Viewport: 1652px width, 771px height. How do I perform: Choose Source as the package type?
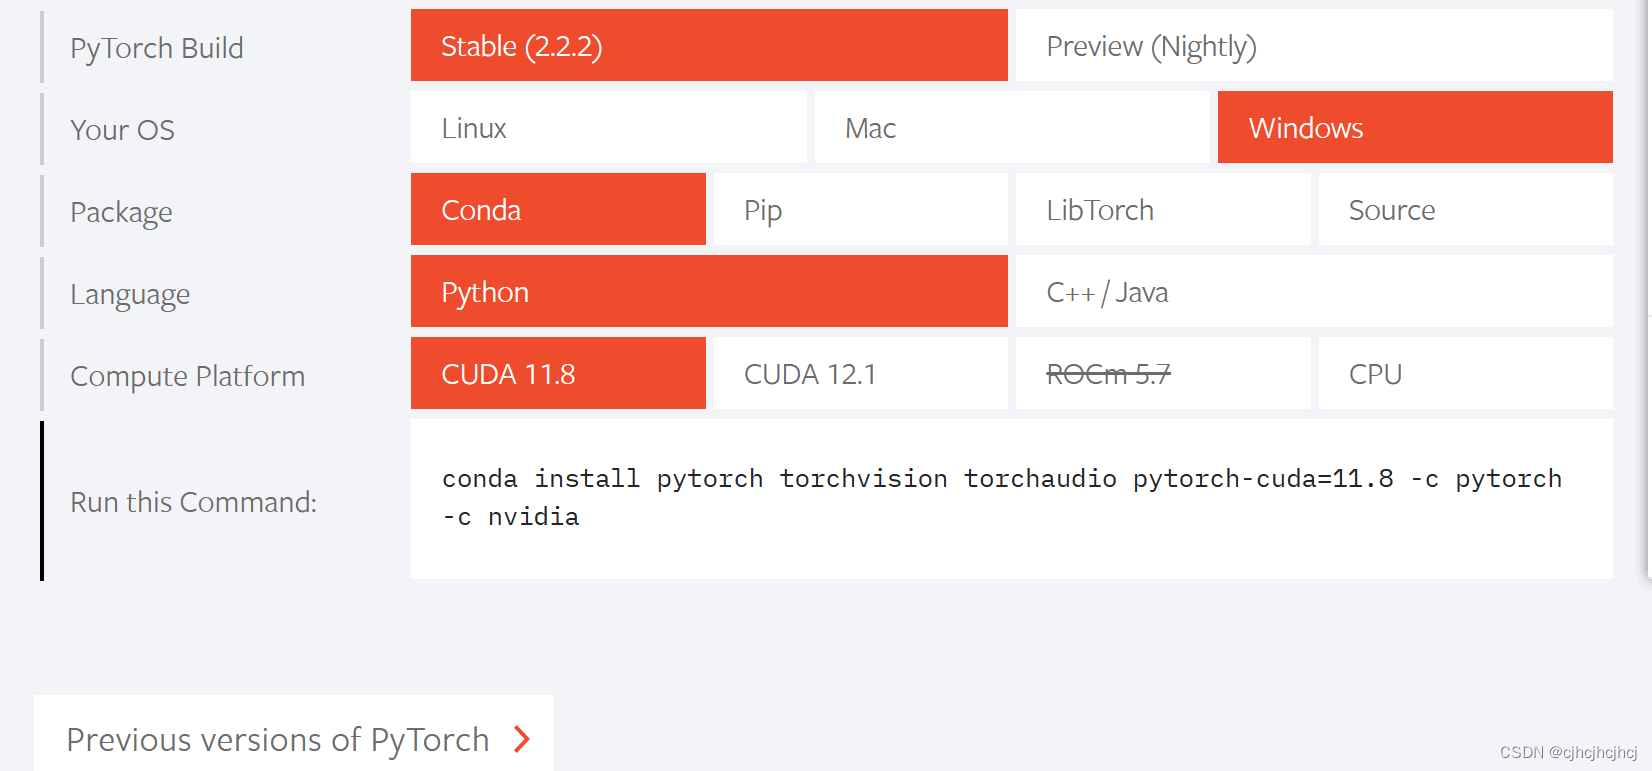click(1466, 209)
